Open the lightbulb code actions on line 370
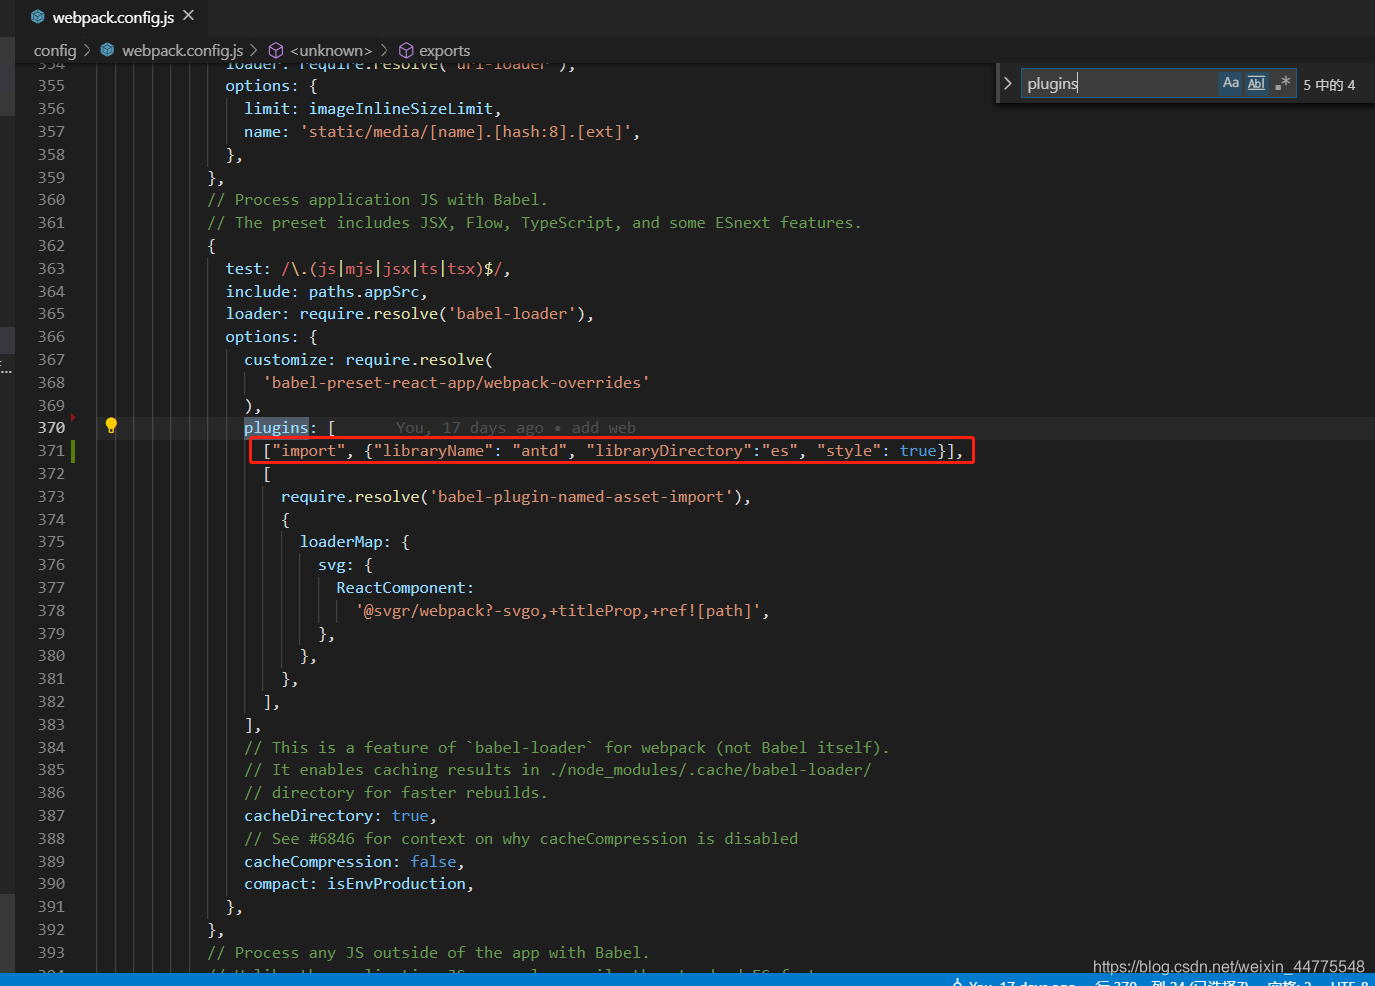The height and width of the screenshot is (986, 1375). [111, 426]
